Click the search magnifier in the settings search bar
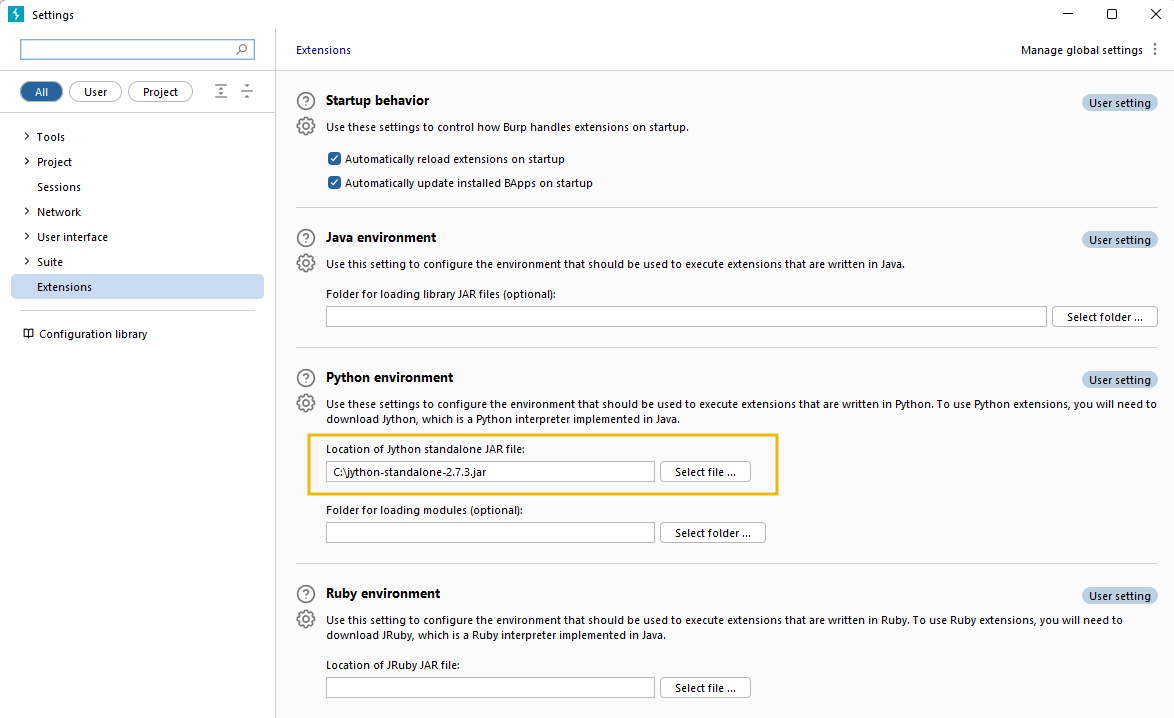The height and width of the screenshot is (718, 1174). click(241, 48)
